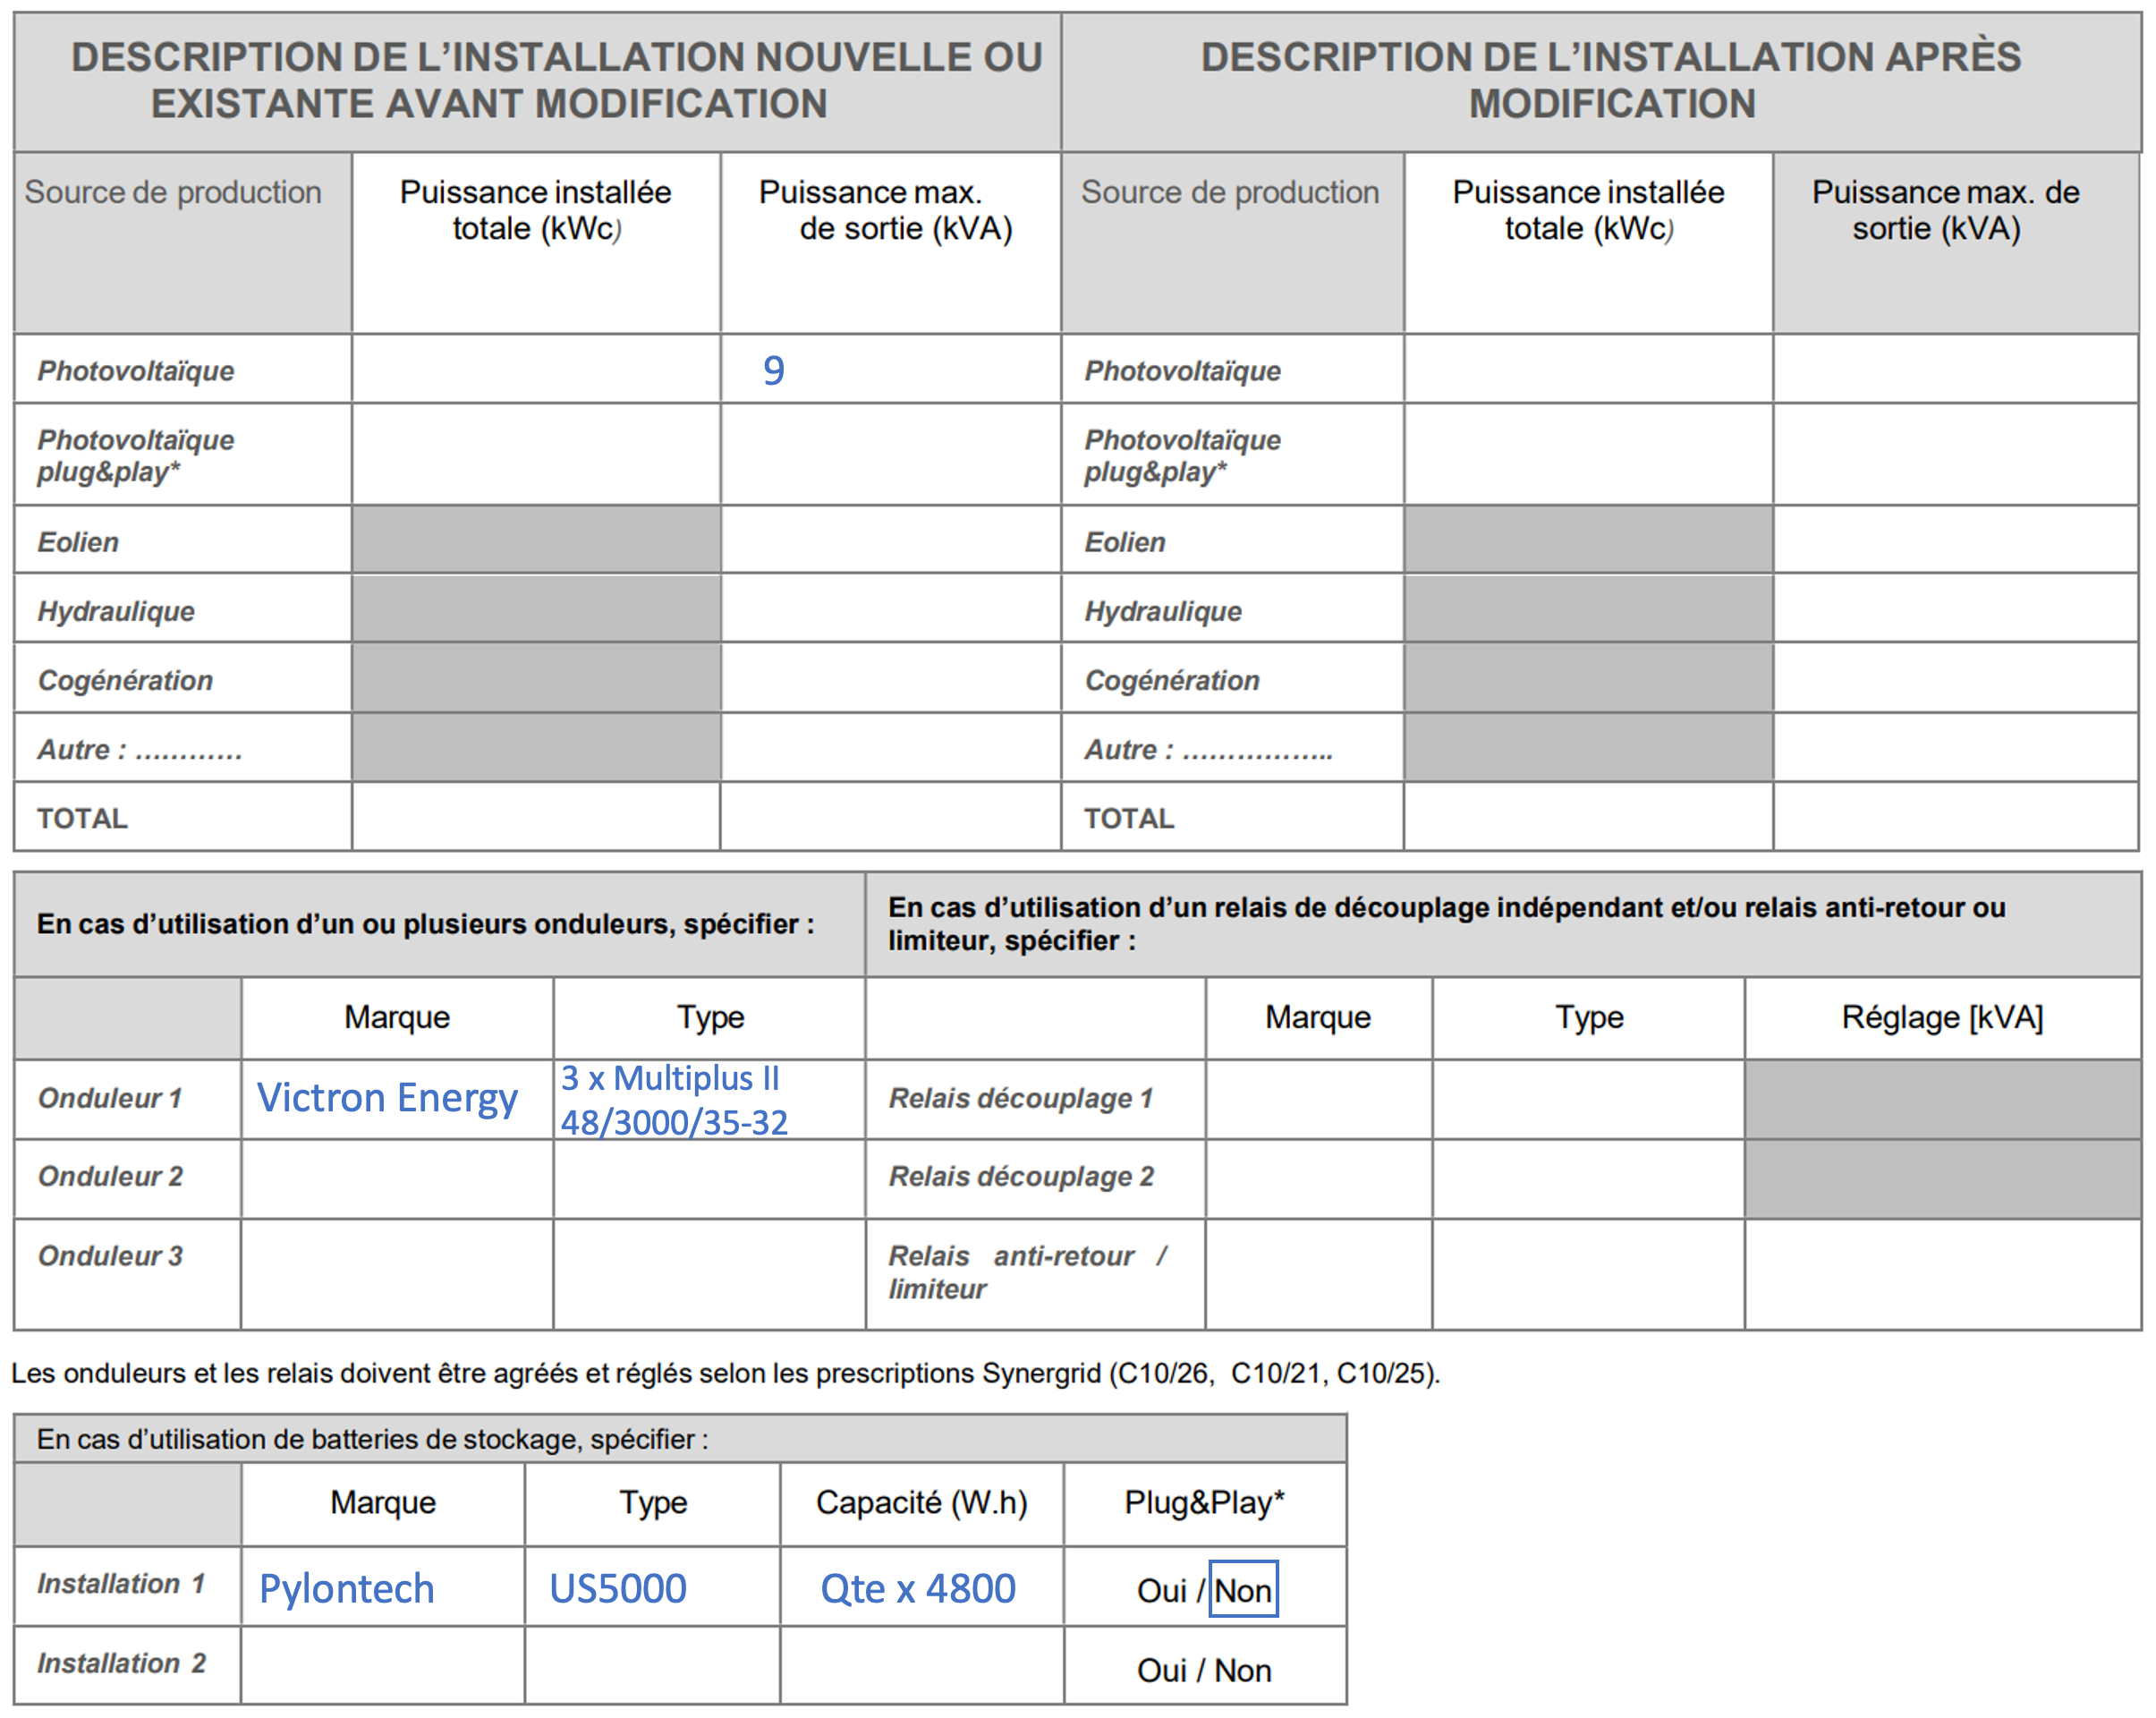Click the Réglage [kVA] column header
Screen dimensions: 2156x1718
click(1942, 1017)
